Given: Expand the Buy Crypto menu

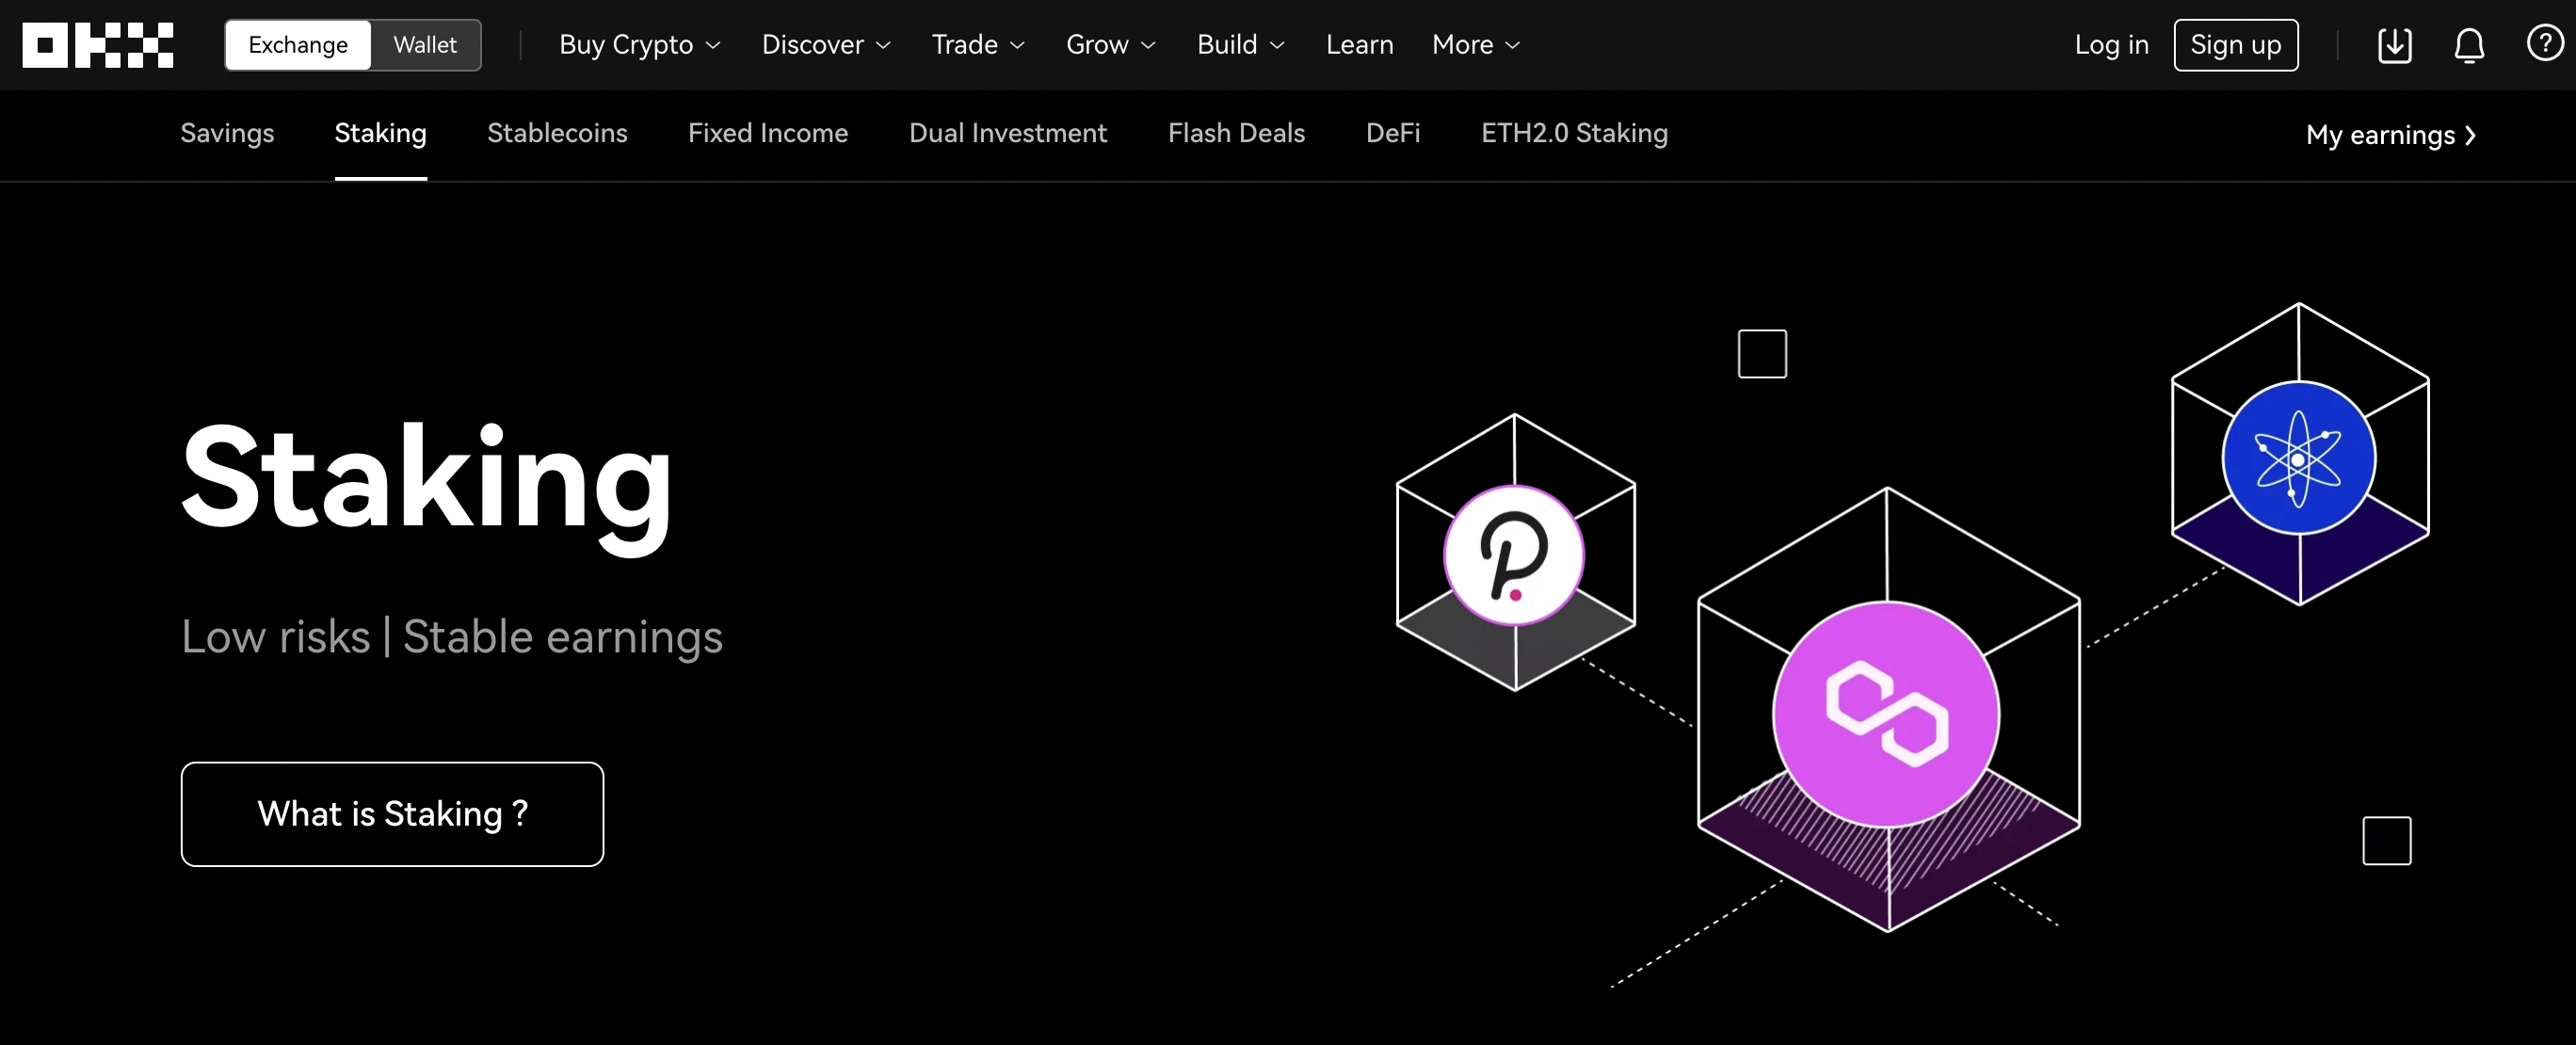Looking at the screenshot, I should coord(640,45).
